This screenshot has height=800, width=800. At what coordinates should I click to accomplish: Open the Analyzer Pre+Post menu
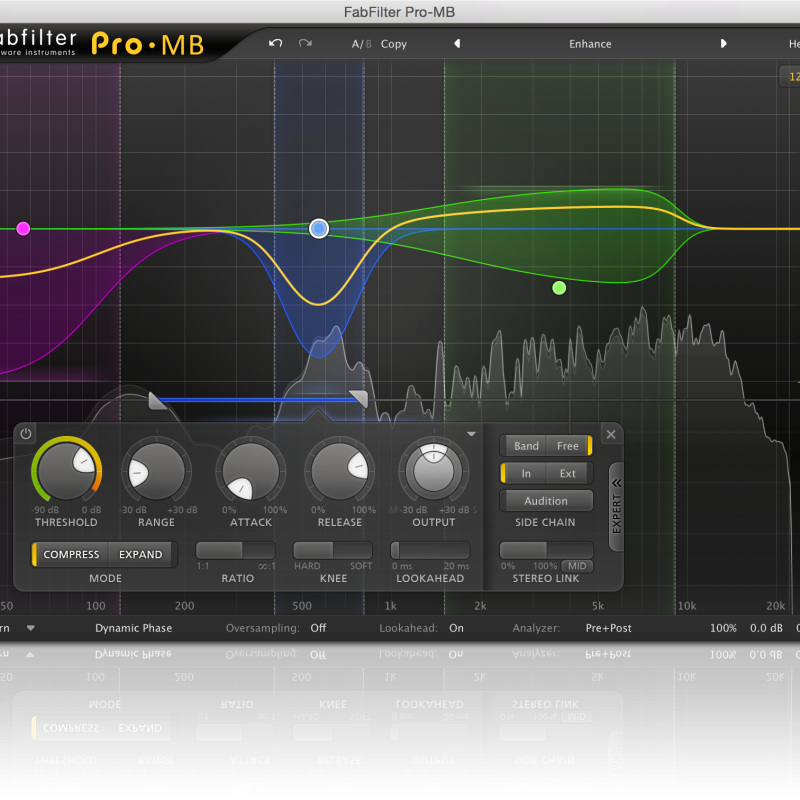(609, 628)
